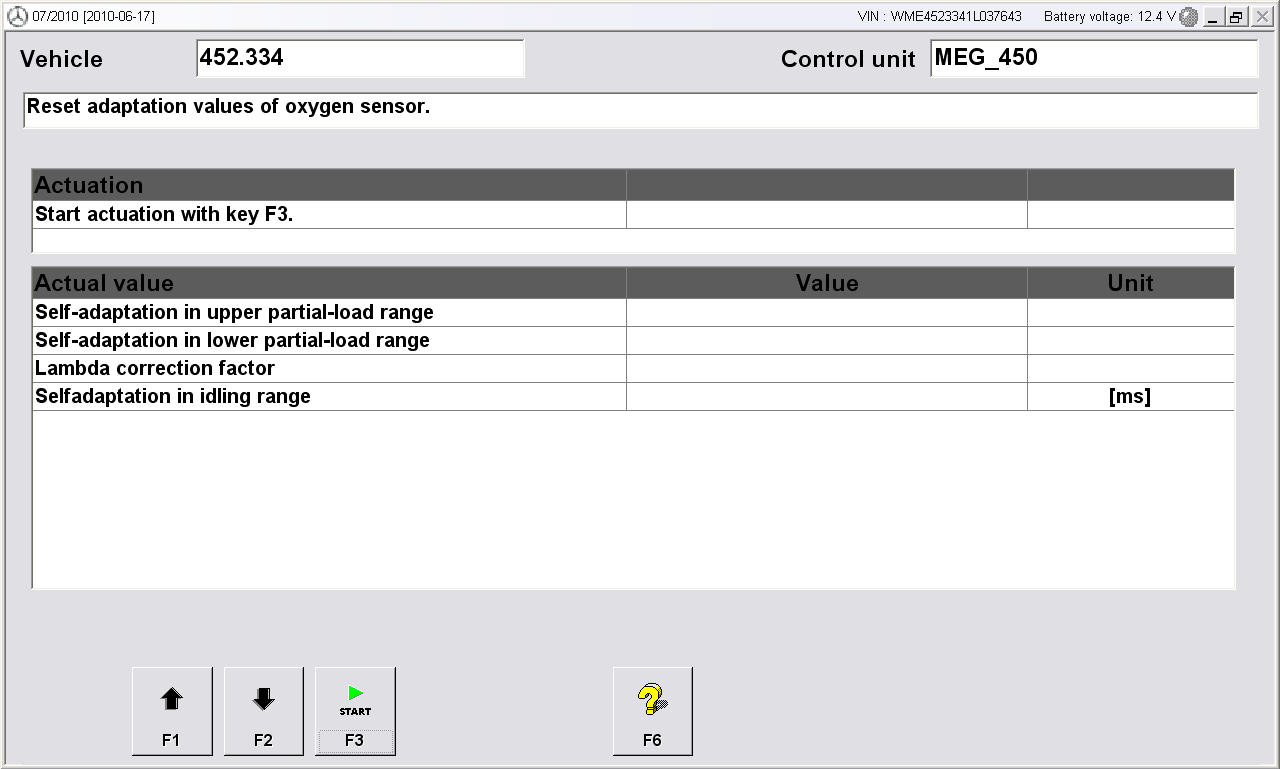Close the diagnostic window
The width and height of the screenshot is (1280, 769).
1261,17
